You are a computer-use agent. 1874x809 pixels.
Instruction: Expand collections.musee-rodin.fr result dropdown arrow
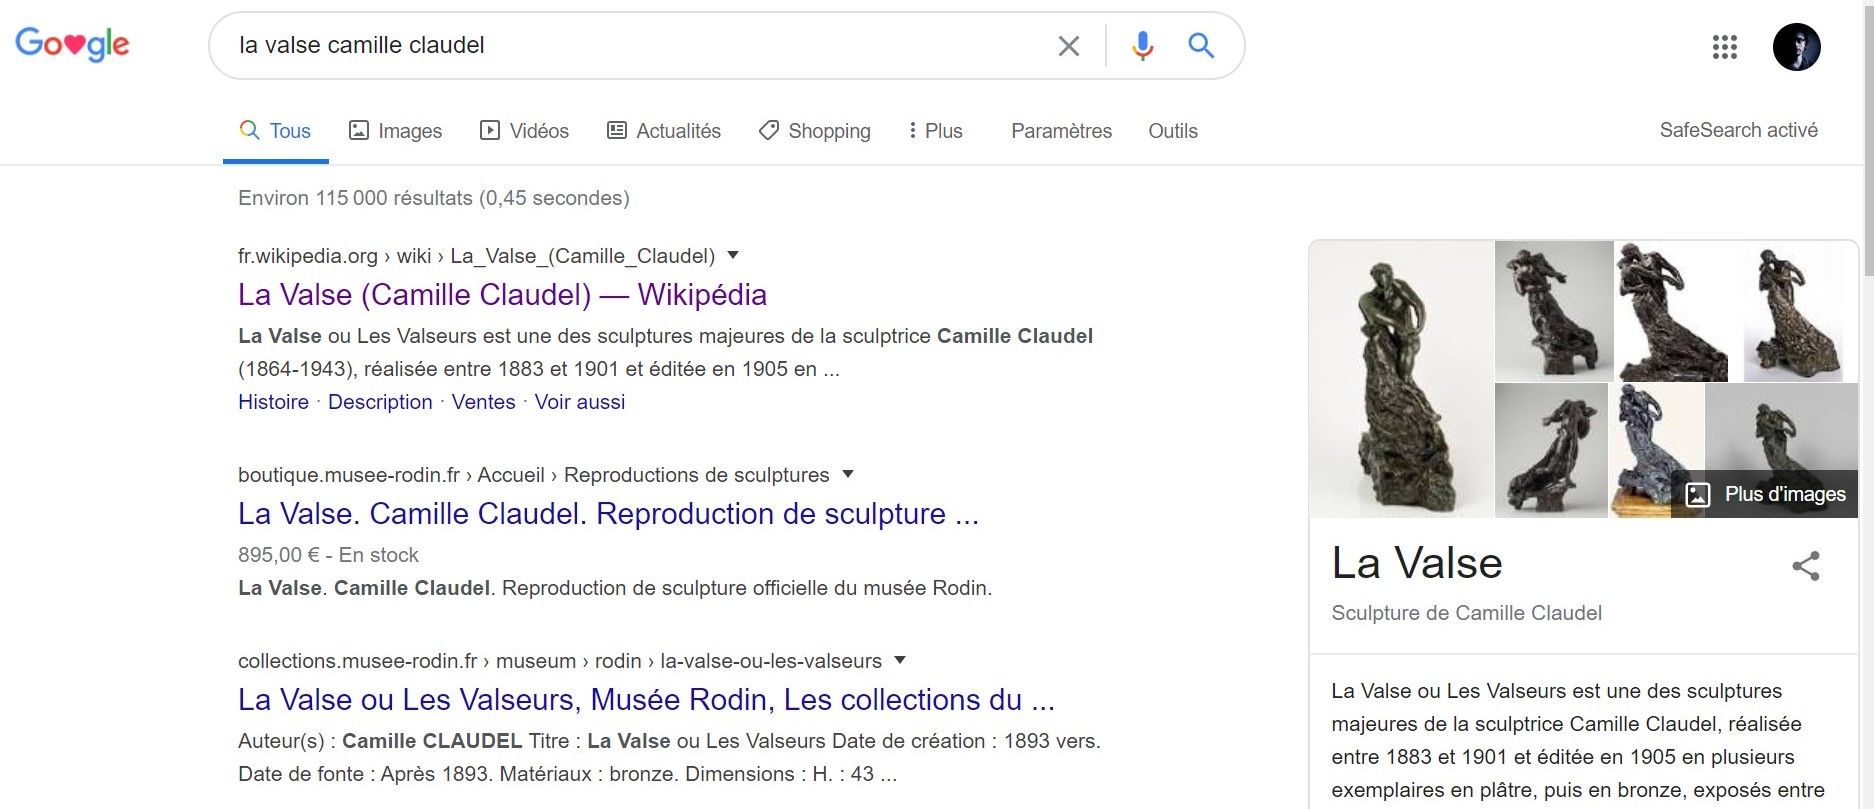click(900, 660)
